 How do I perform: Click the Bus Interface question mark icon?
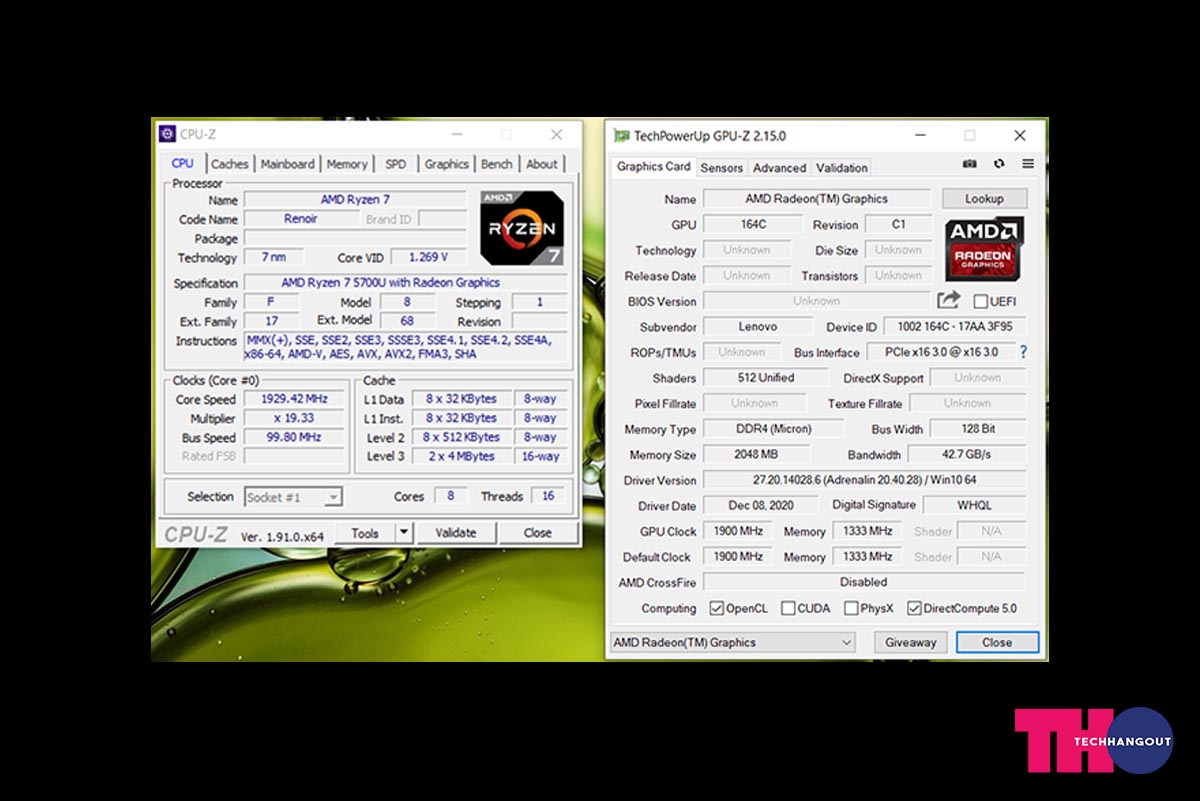pos(1023,352)
